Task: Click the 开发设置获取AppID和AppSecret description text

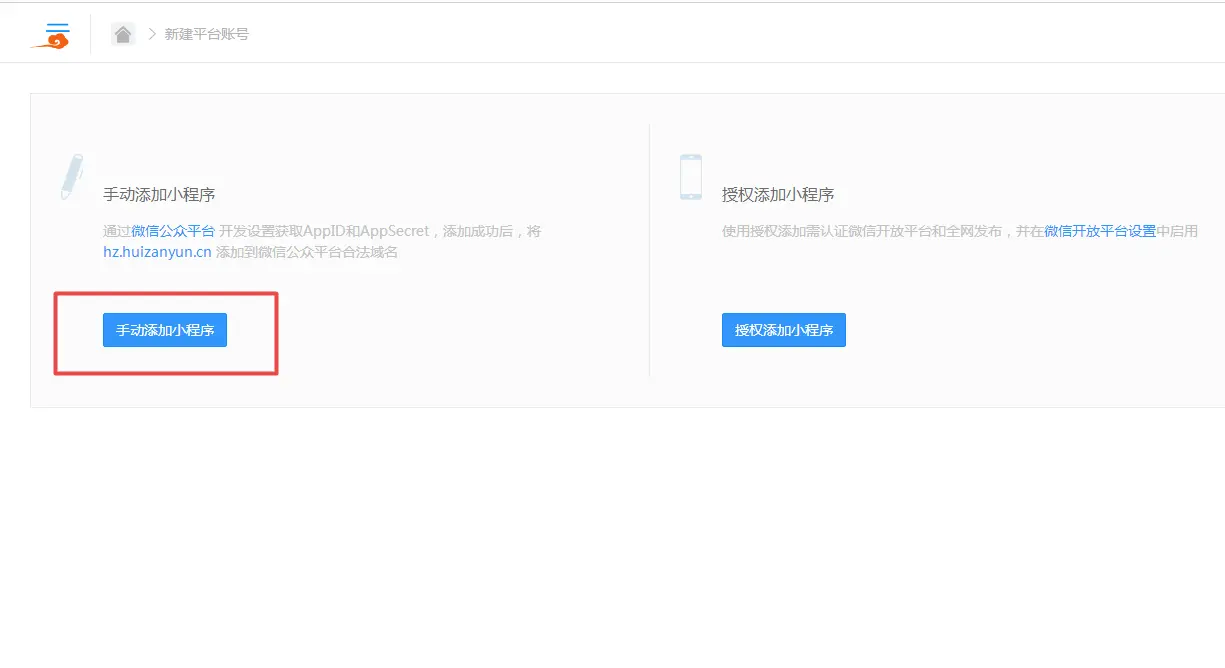Action: pos(325,231)
